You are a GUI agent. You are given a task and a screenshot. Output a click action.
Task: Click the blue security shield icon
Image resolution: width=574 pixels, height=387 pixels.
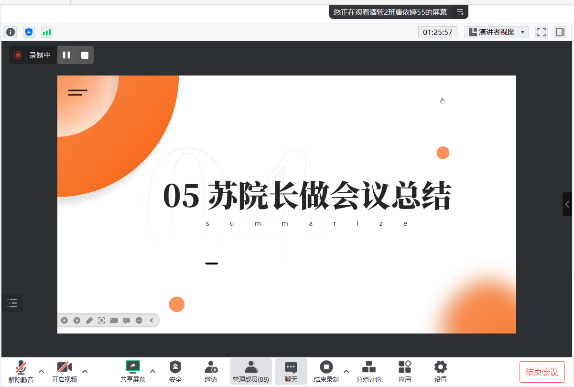pyautogui.click(x=29, y=32)
